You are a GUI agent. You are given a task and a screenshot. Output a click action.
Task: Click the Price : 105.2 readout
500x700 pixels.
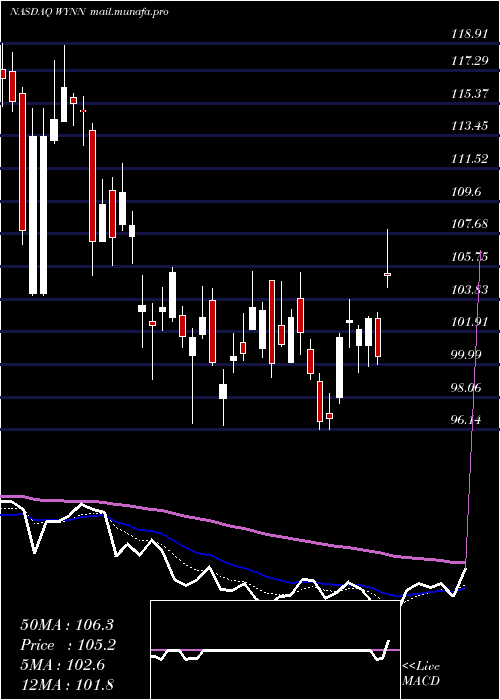68,645
